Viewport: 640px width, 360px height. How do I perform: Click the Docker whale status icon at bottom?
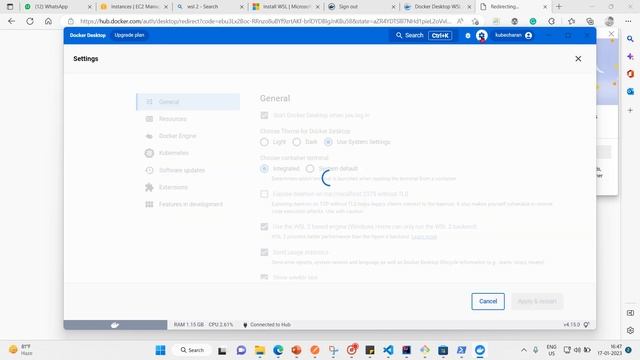pos(115,325)
